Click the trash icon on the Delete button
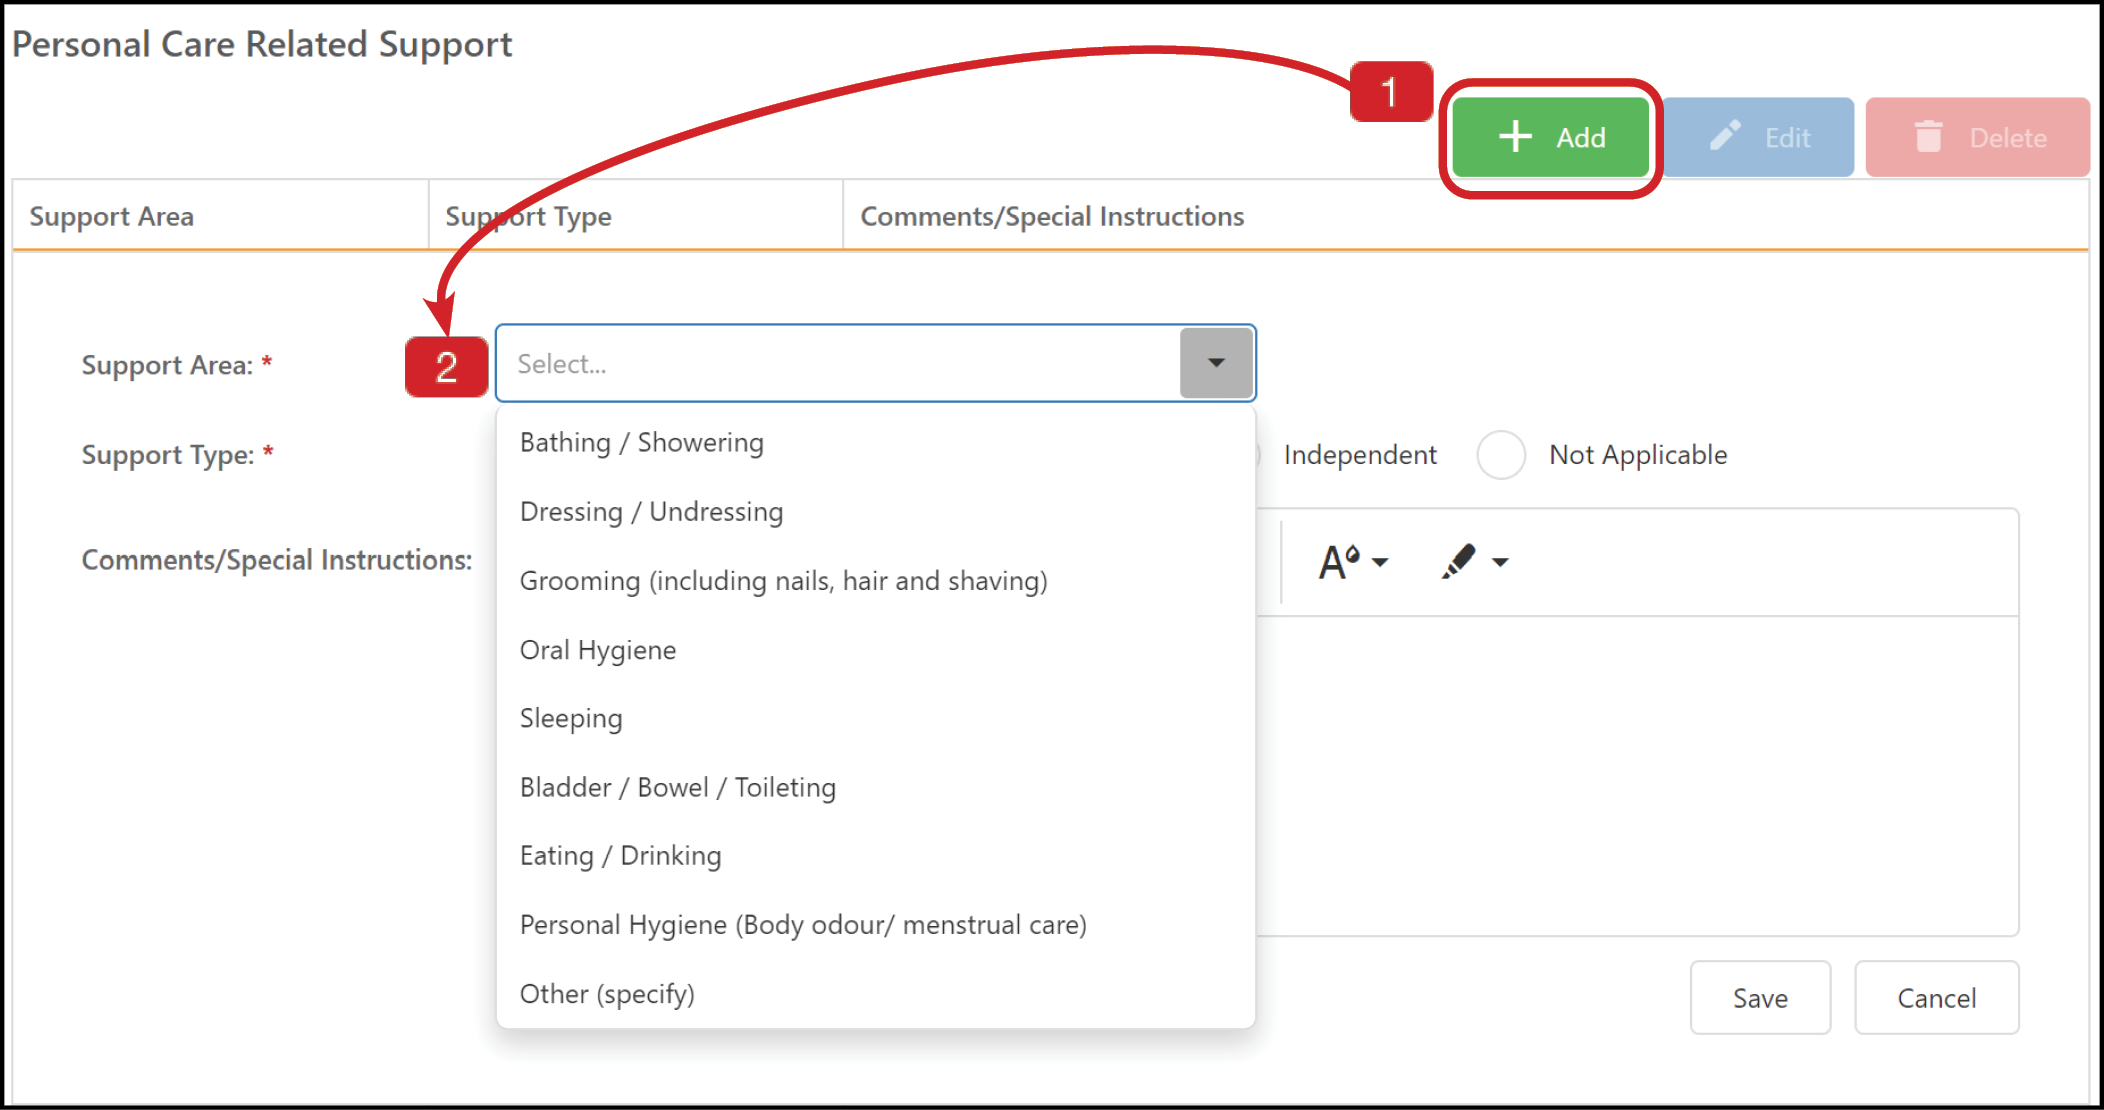2104x1110 pixels. [1929, 136]
